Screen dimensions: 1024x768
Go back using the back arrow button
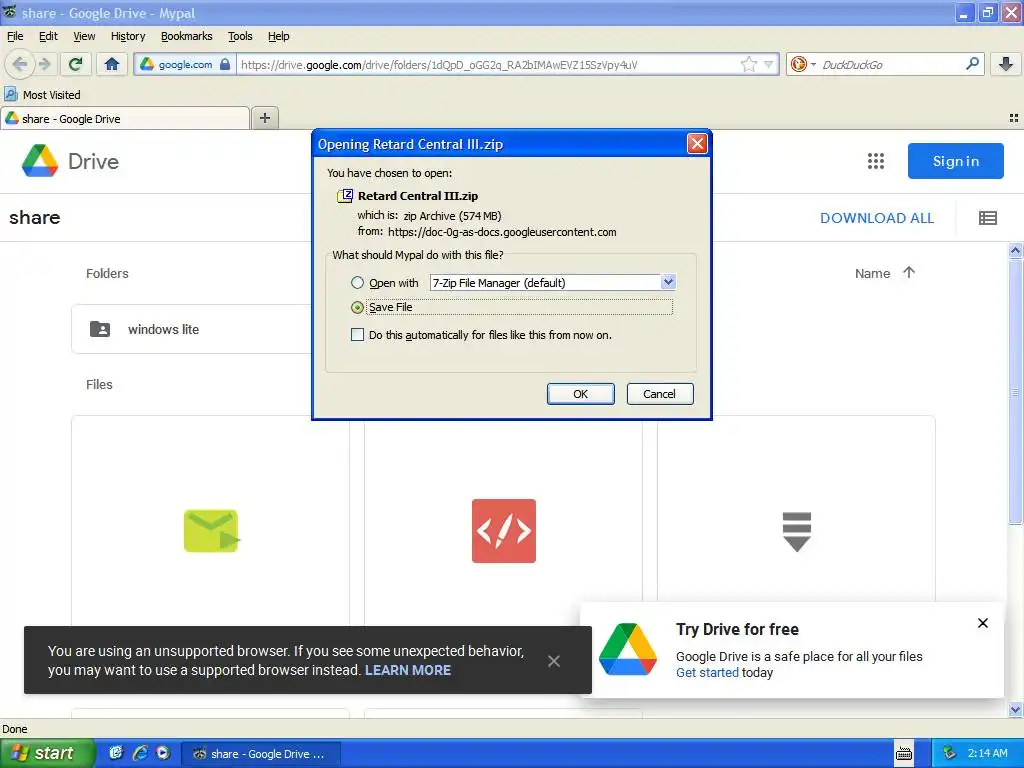point(19,64)
